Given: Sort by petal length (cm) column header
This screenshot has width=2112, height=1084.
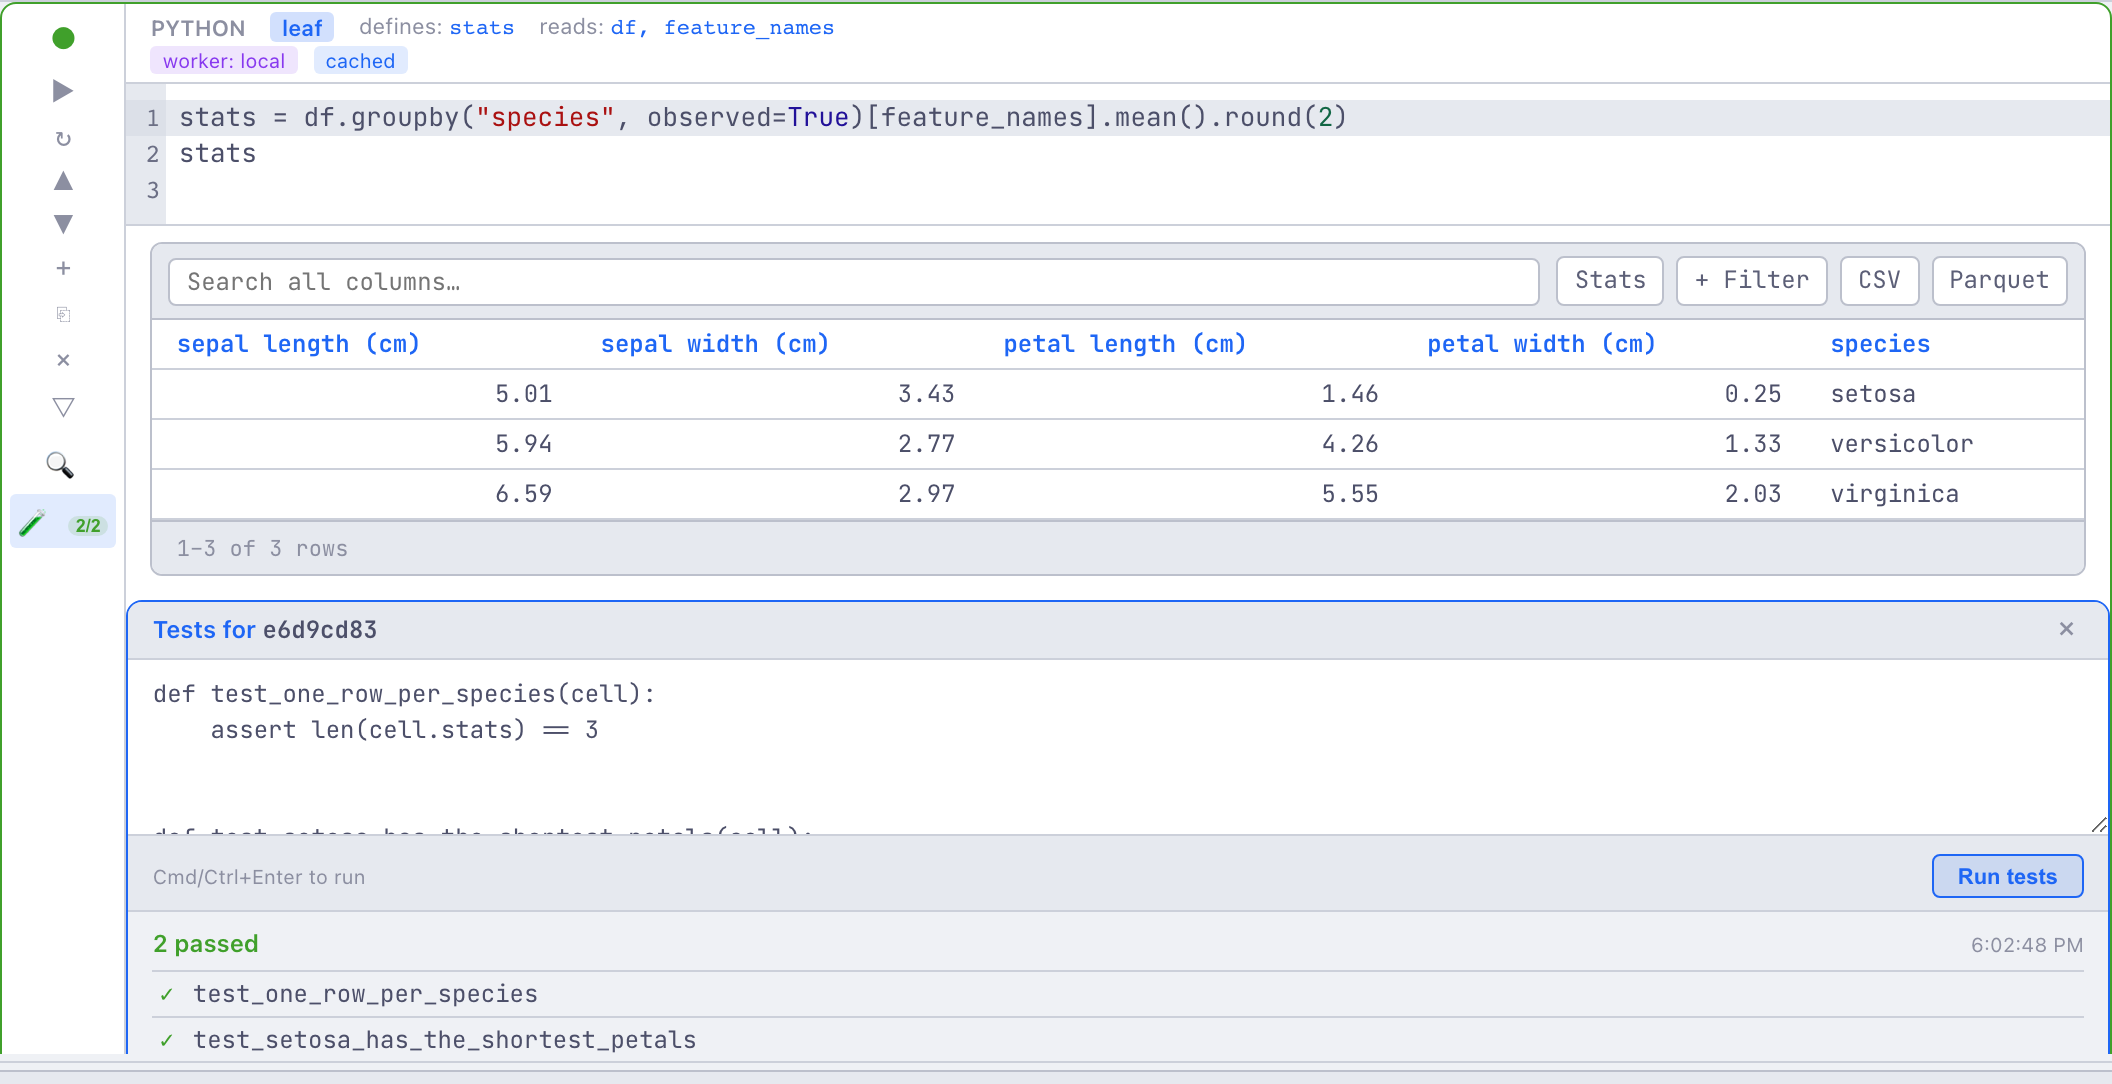Looking at the screenshot, I should (1125, 344).
